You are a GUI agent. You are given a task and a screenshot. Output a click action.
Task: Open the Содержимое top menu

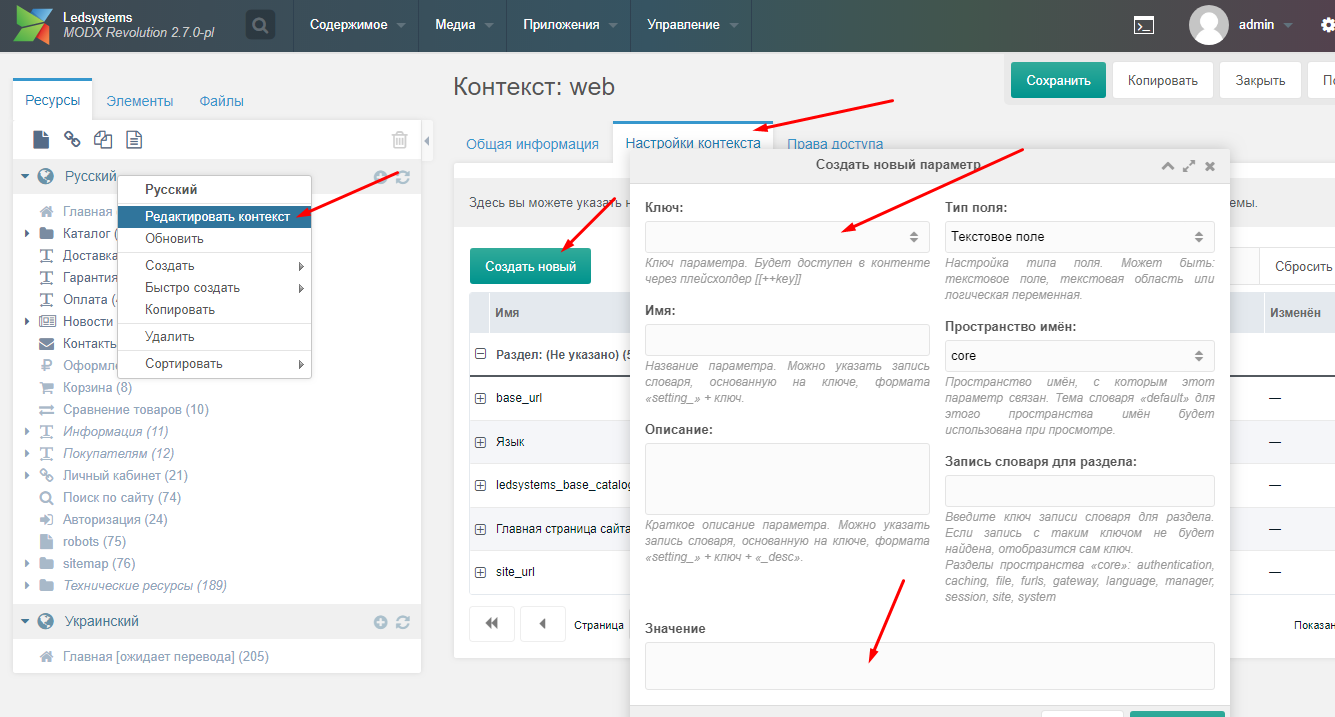tap(356, 25)
